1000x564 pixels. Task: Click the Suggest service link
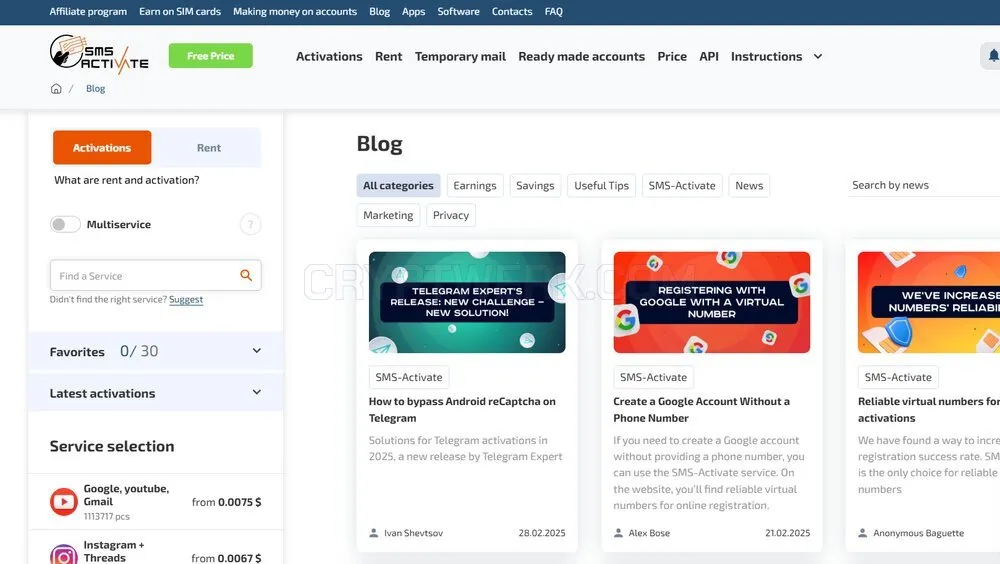click(x=186, y=299)
